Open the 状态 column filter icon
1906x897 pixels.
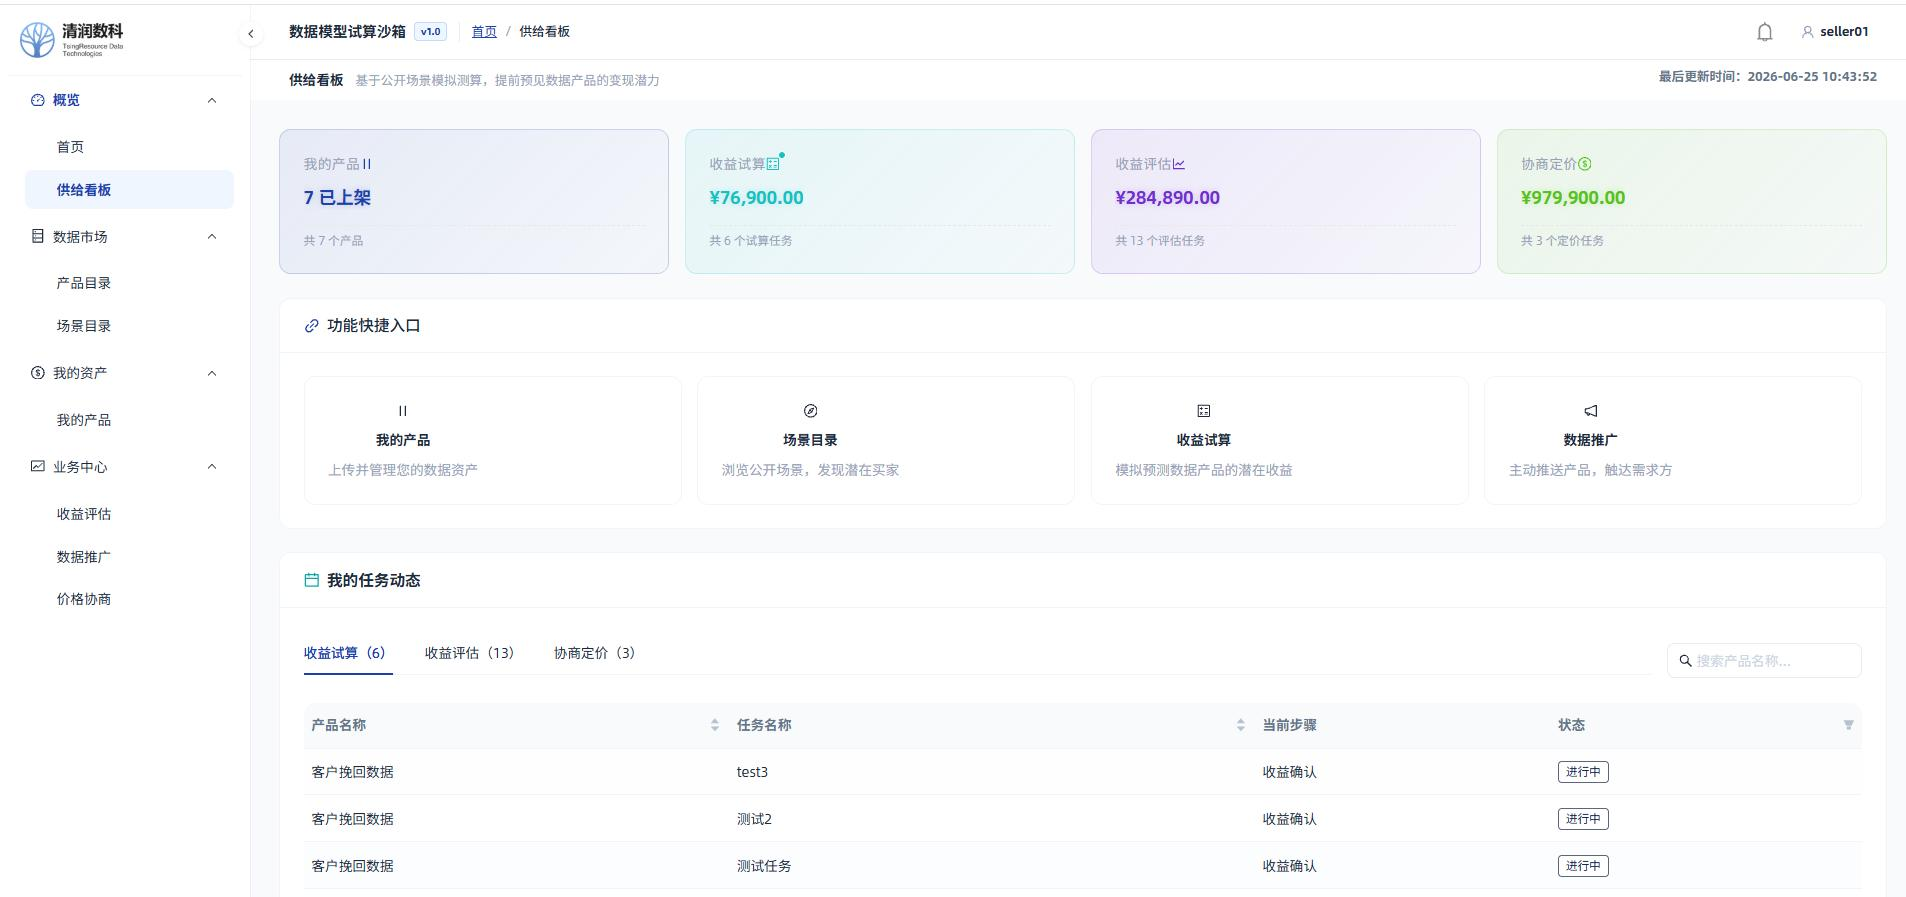[x=1848, y=725]
